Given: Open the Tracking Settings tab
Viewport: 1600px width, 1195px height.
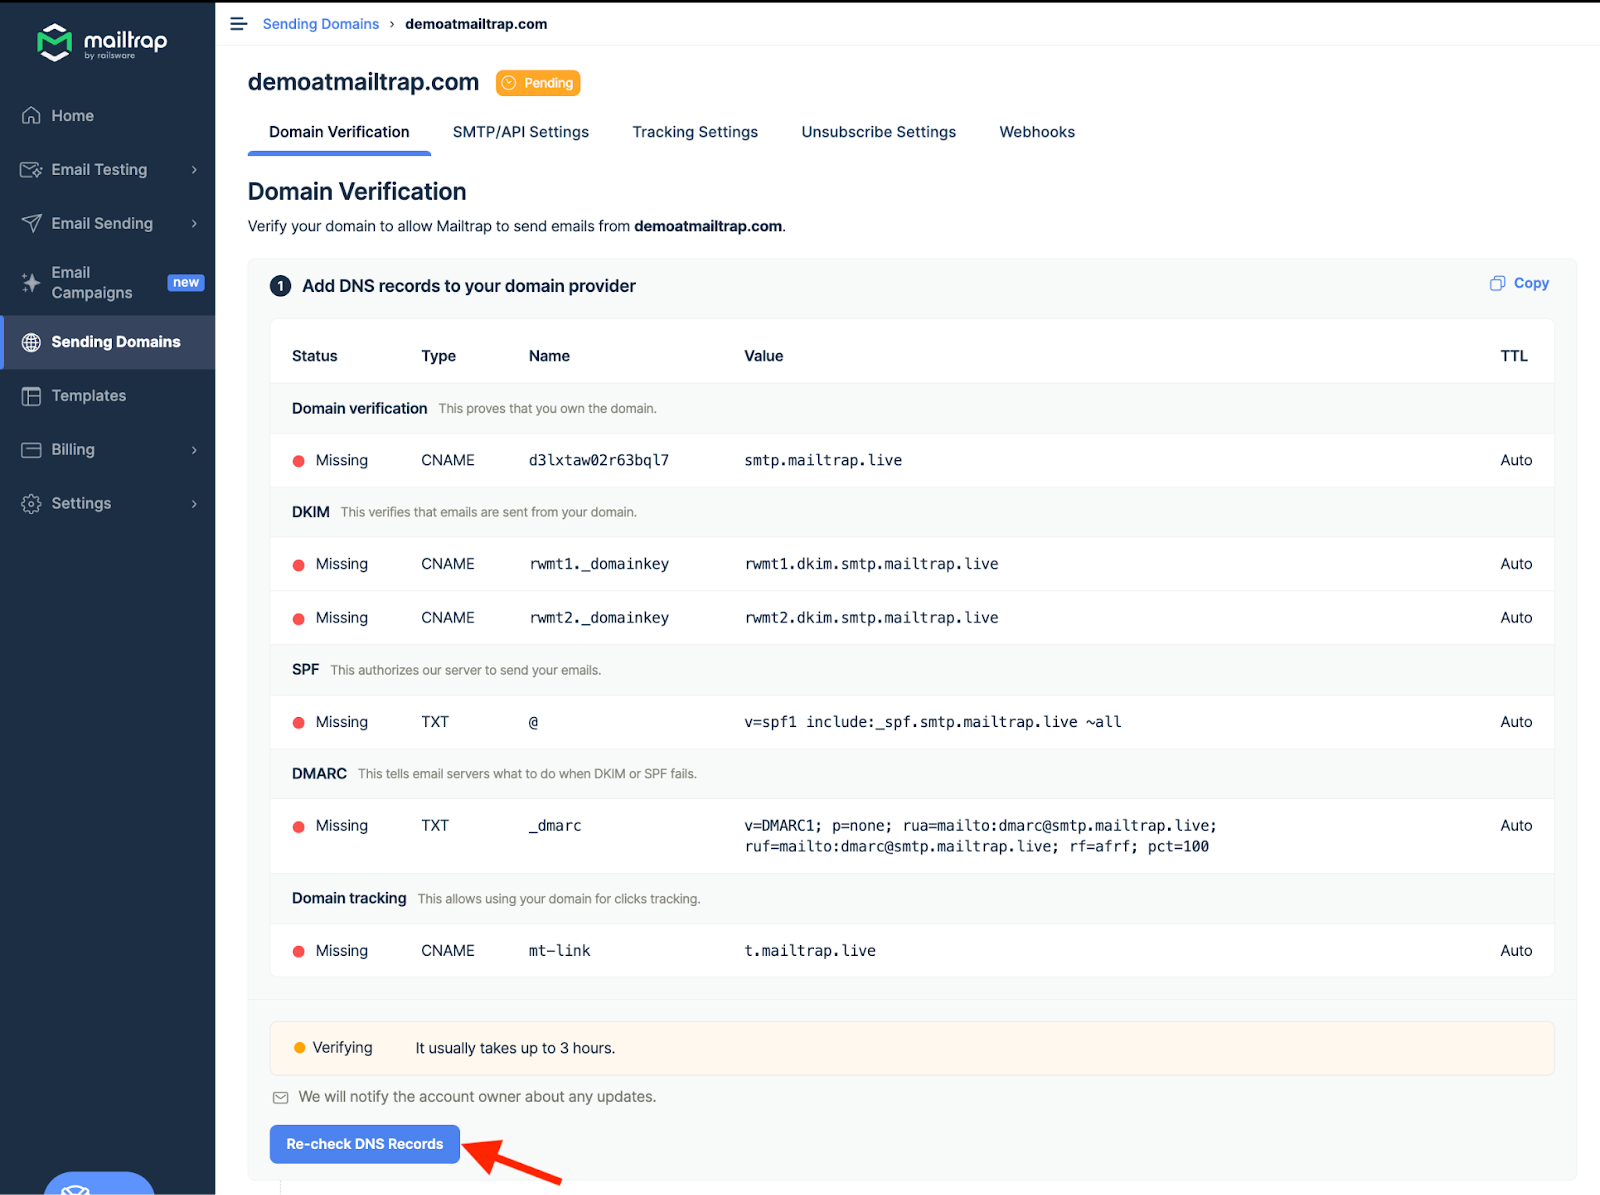Looking at the screenshot, I should point(695,132).
